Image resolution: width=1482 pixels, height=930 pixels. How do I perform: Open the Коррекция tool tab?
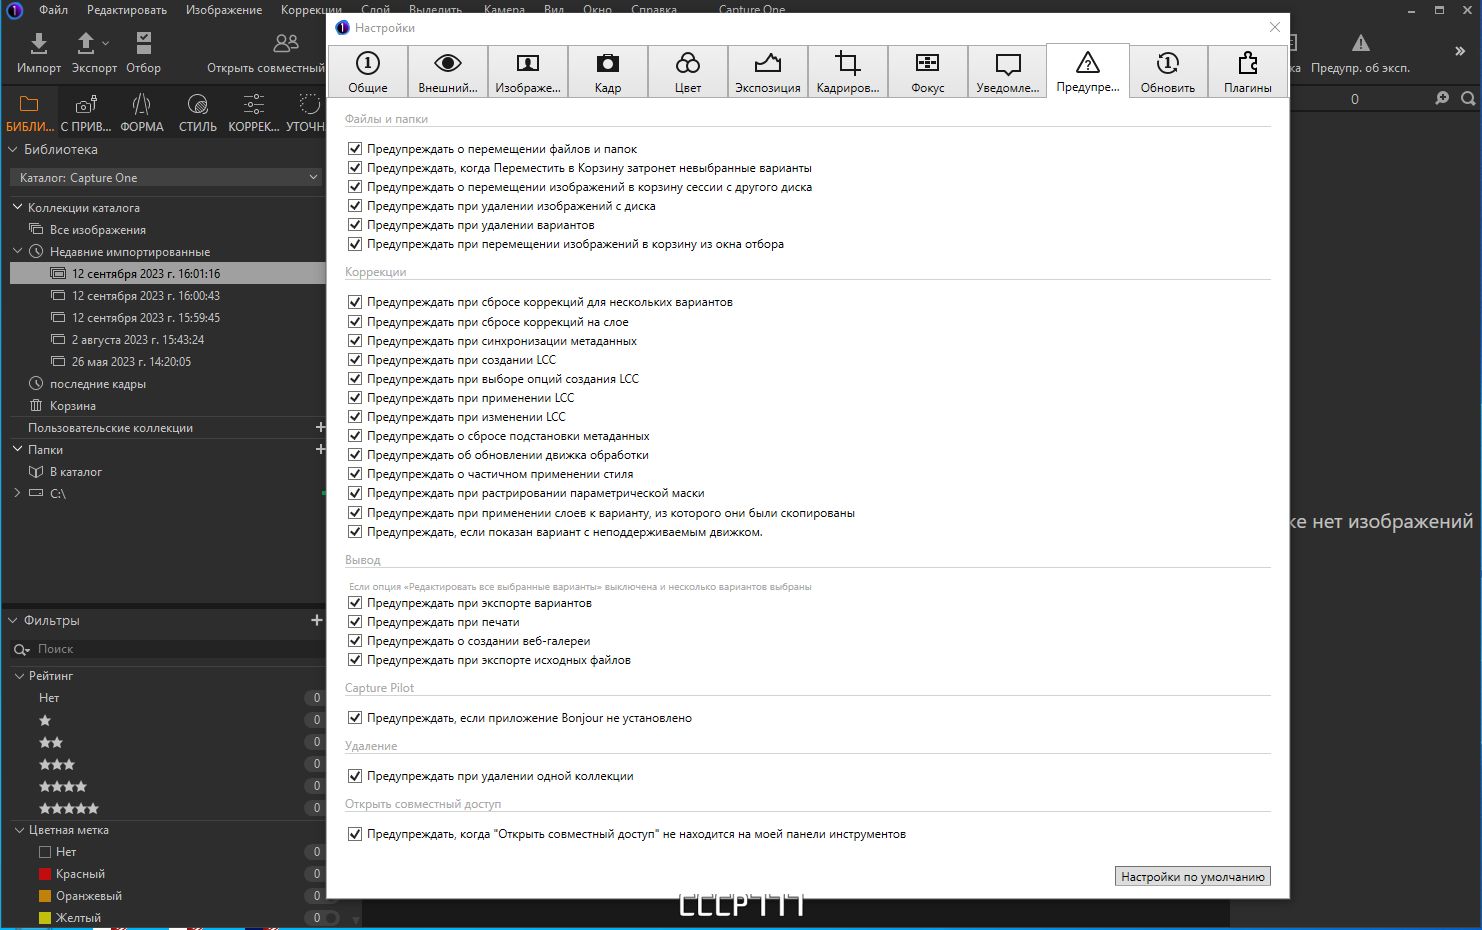(x=254, y=111)
